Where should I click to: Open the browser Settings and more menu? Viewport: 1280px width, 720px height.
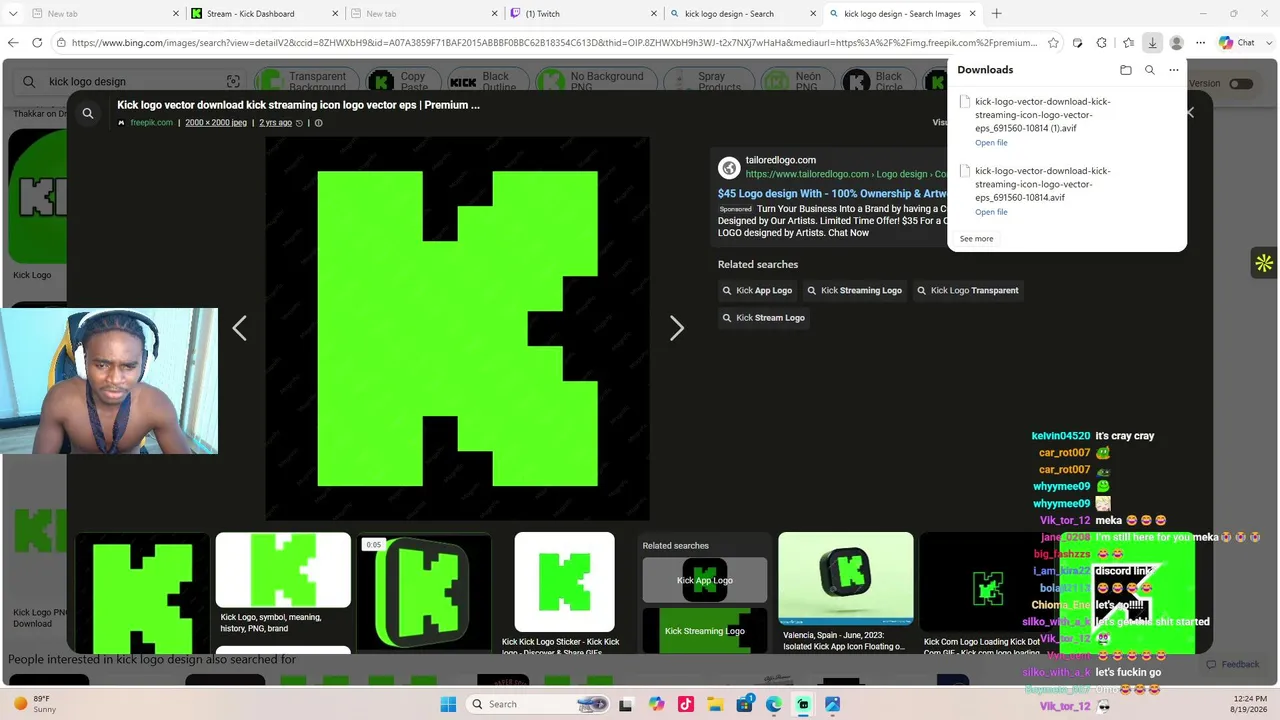pos(1201,43)
